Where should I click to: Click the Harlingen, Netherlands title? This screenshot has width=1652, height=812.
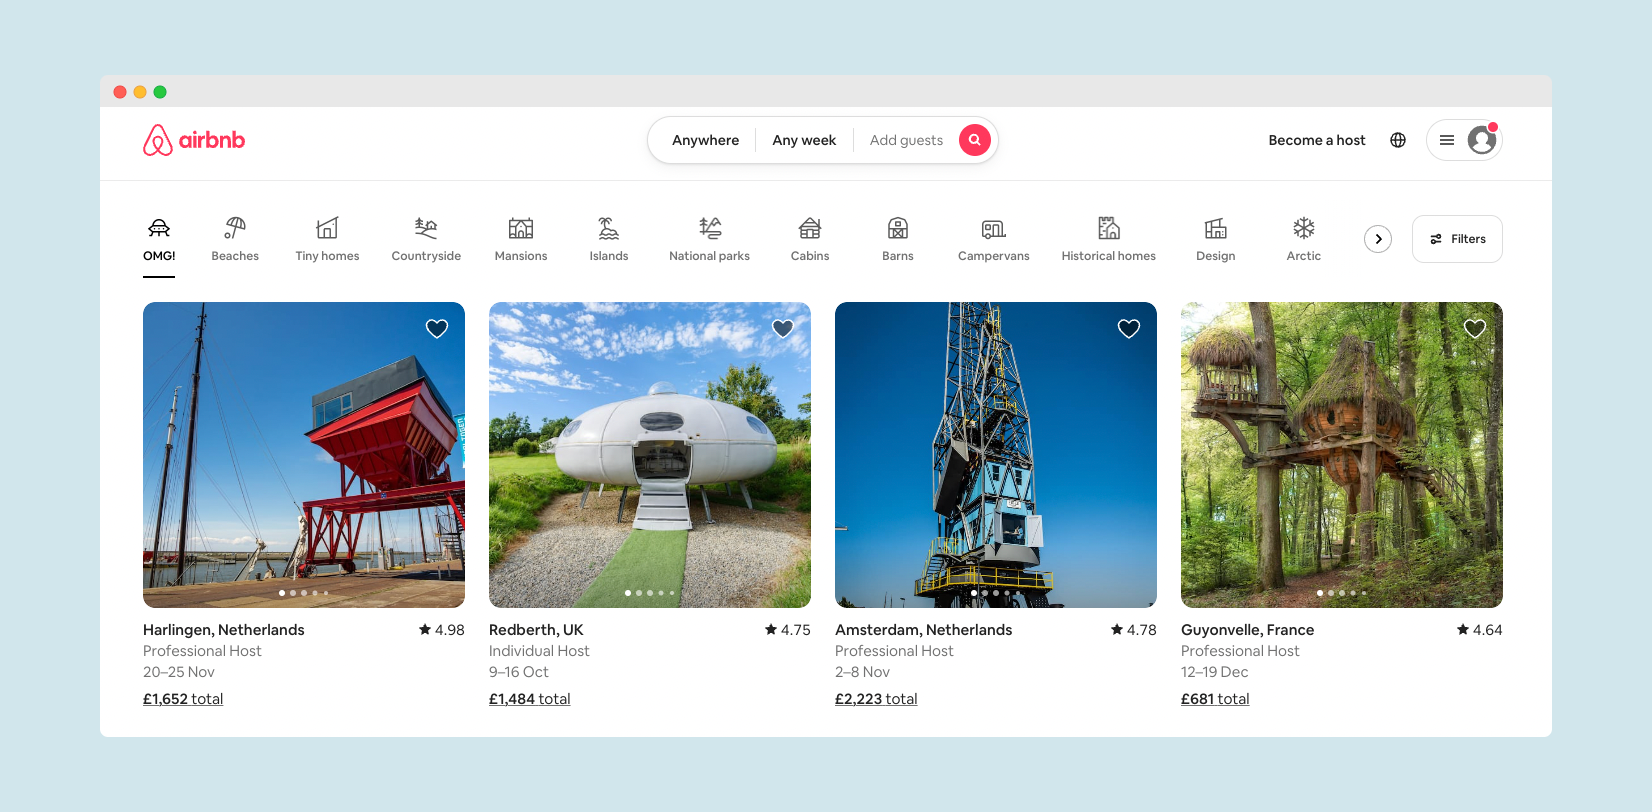point(224,630)
